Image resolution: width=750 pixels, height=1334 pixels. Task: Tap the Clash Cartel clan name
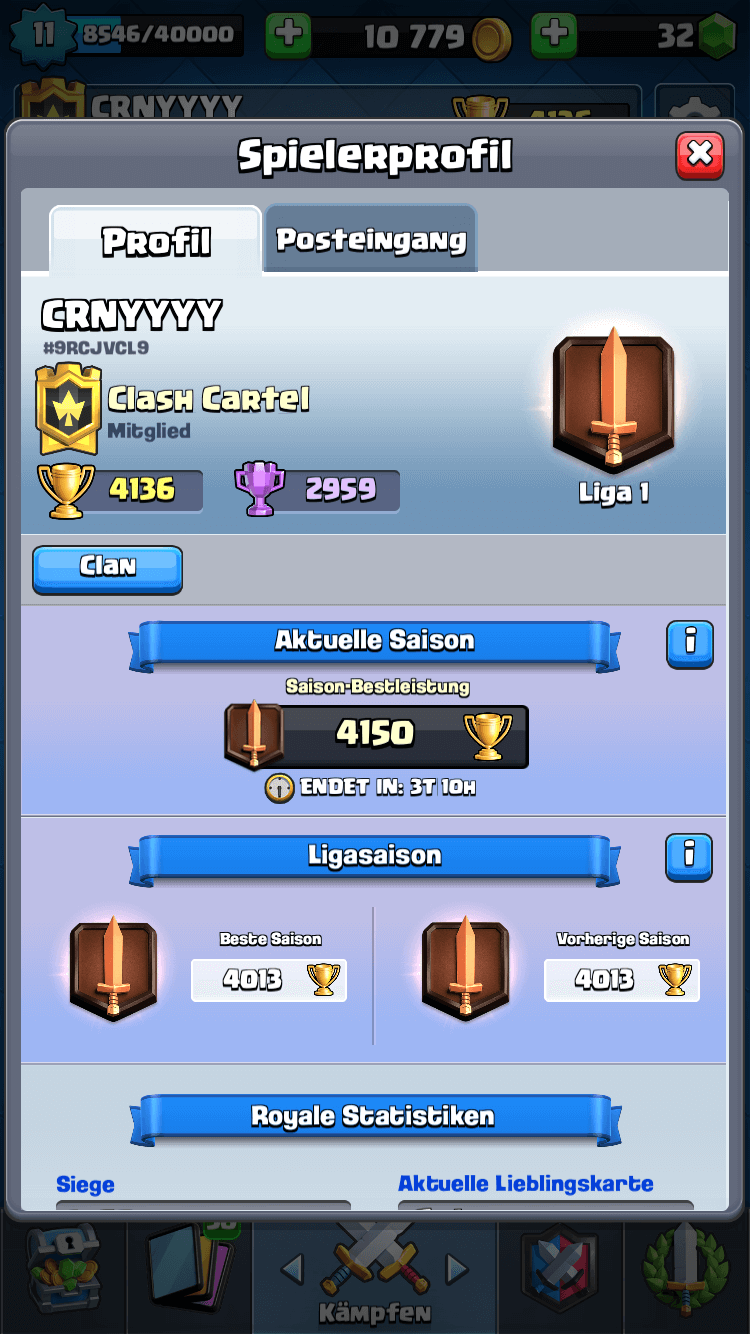point(209,399)
